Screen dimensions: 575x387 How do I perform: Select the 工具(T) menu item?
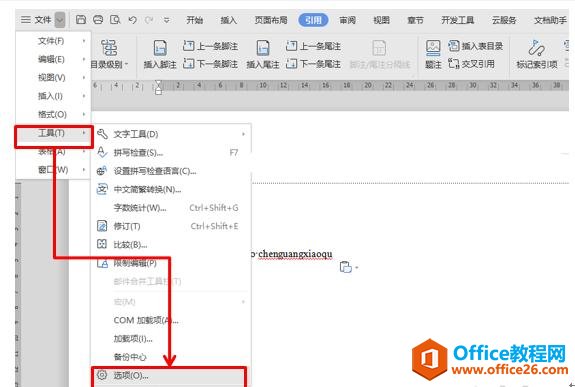pyautogui.click(x=54, y=133)
